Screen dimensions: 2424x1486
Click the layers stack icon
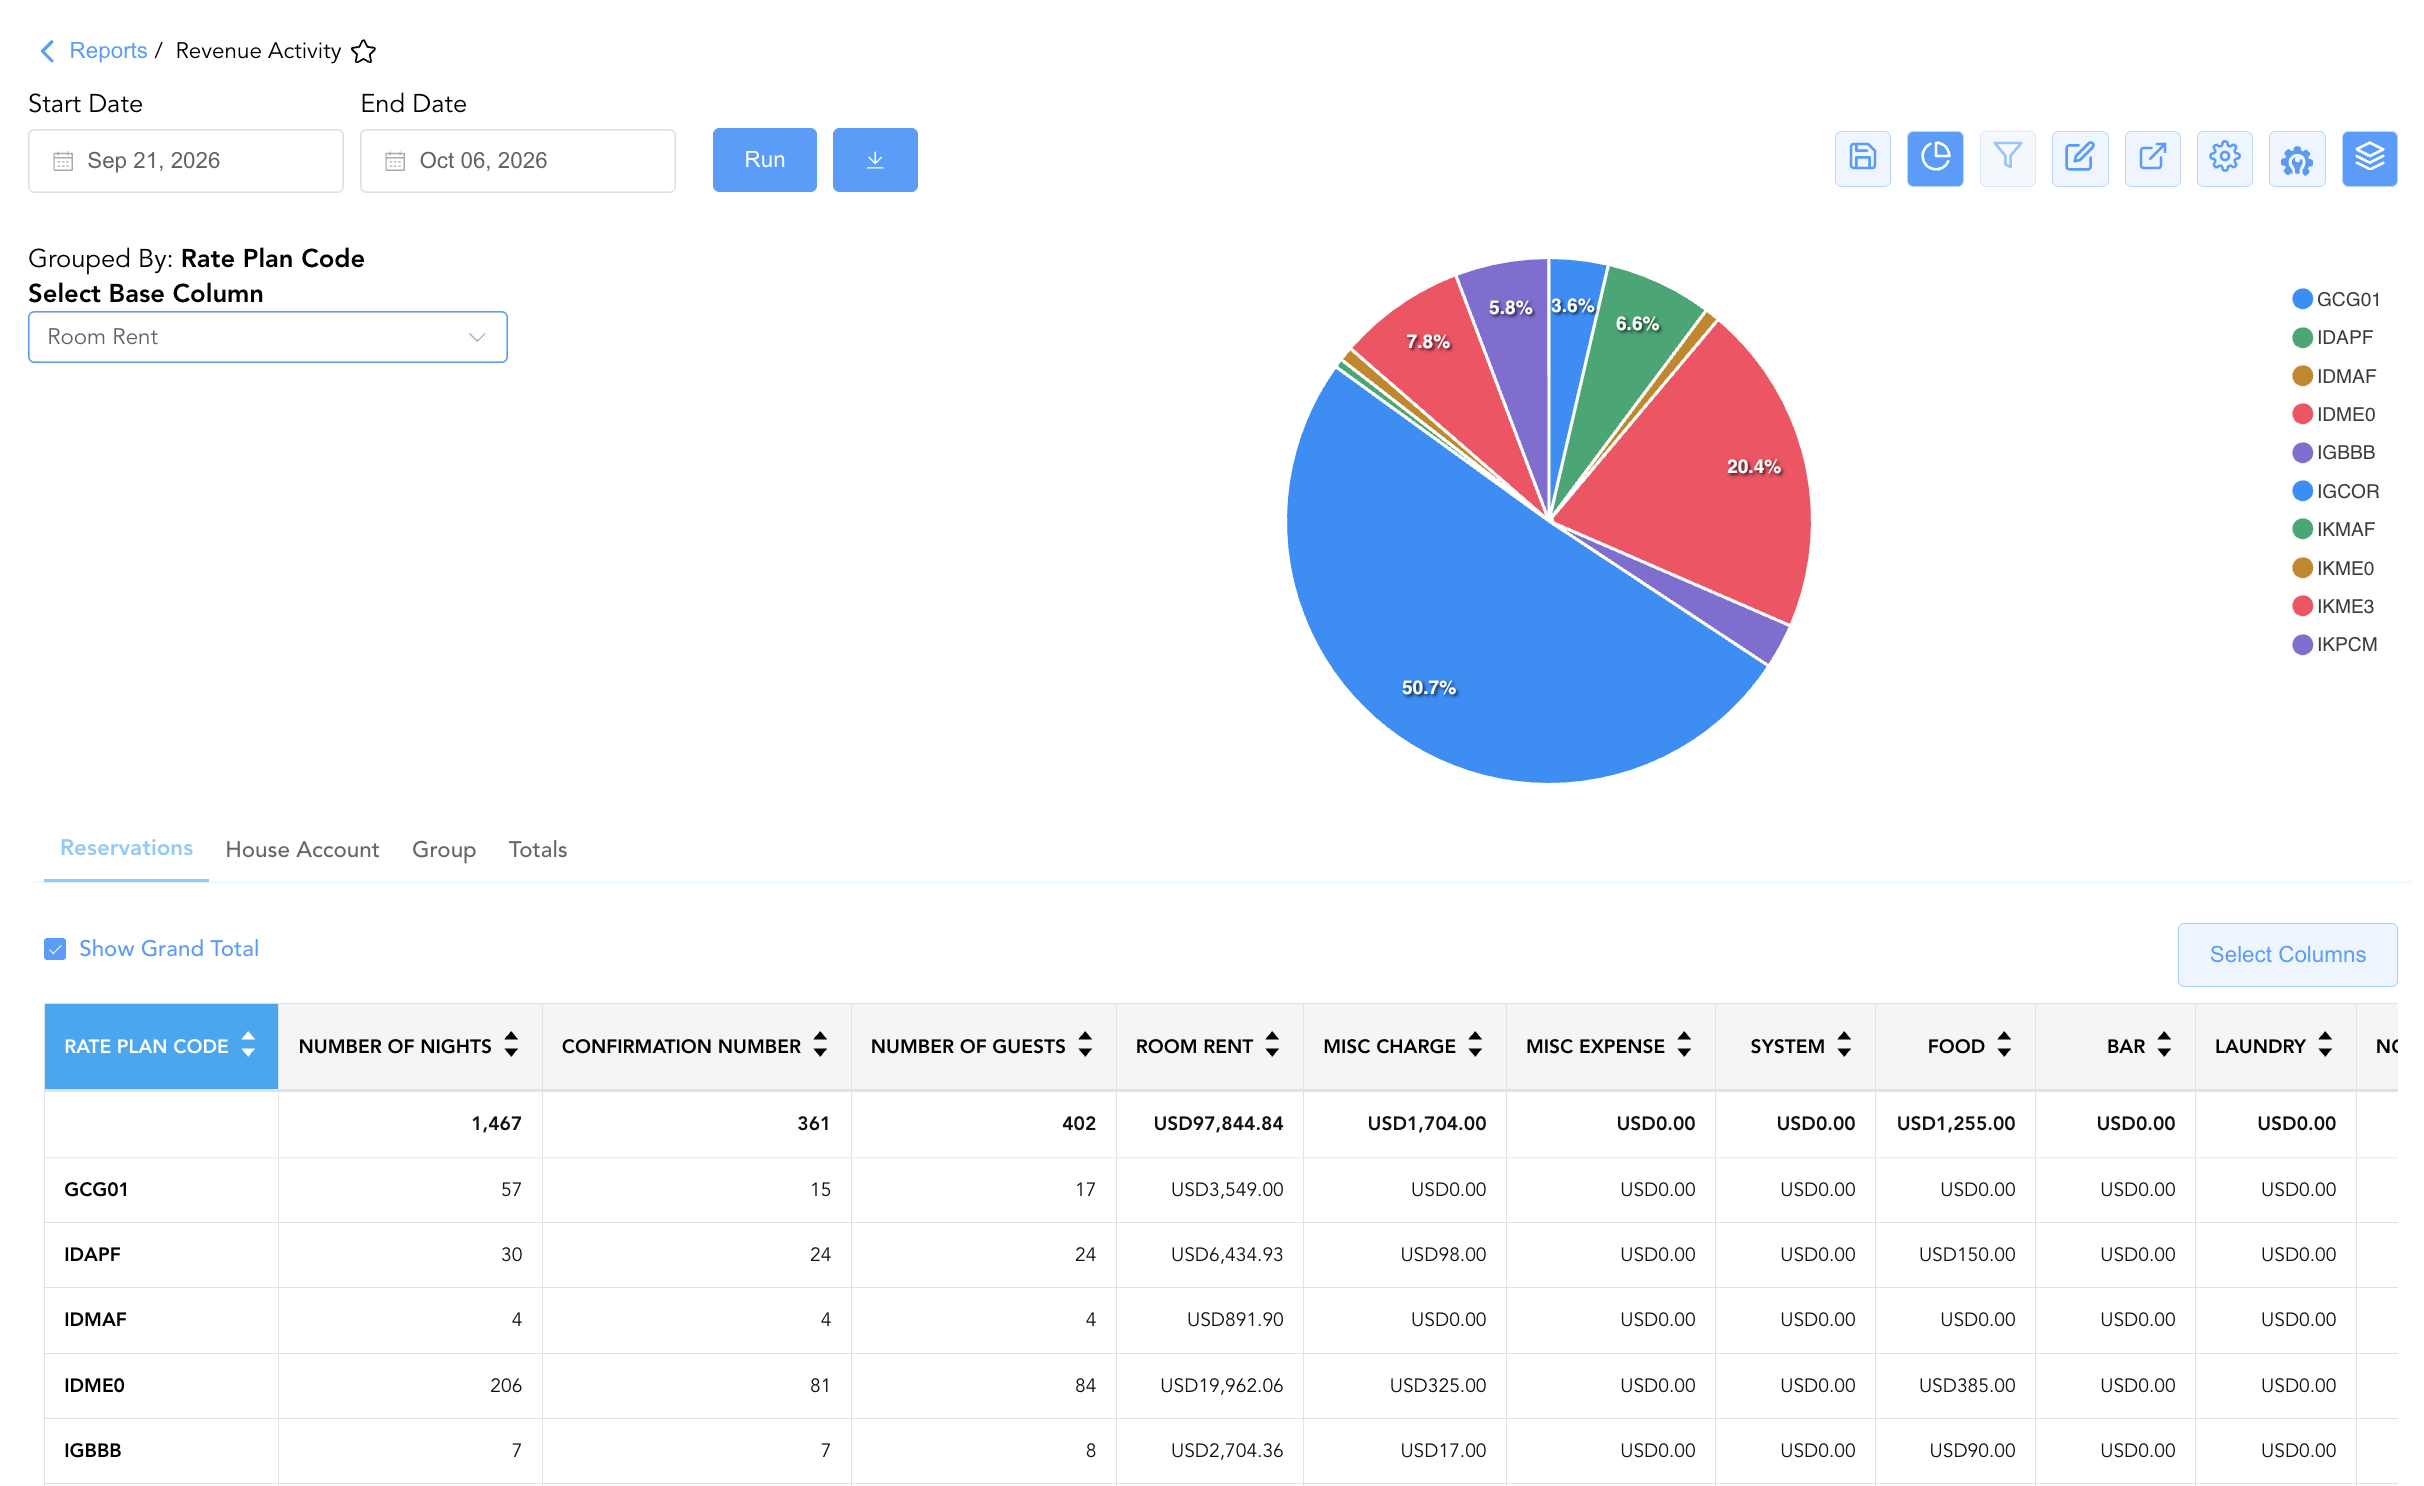[x=2369, y=158]
